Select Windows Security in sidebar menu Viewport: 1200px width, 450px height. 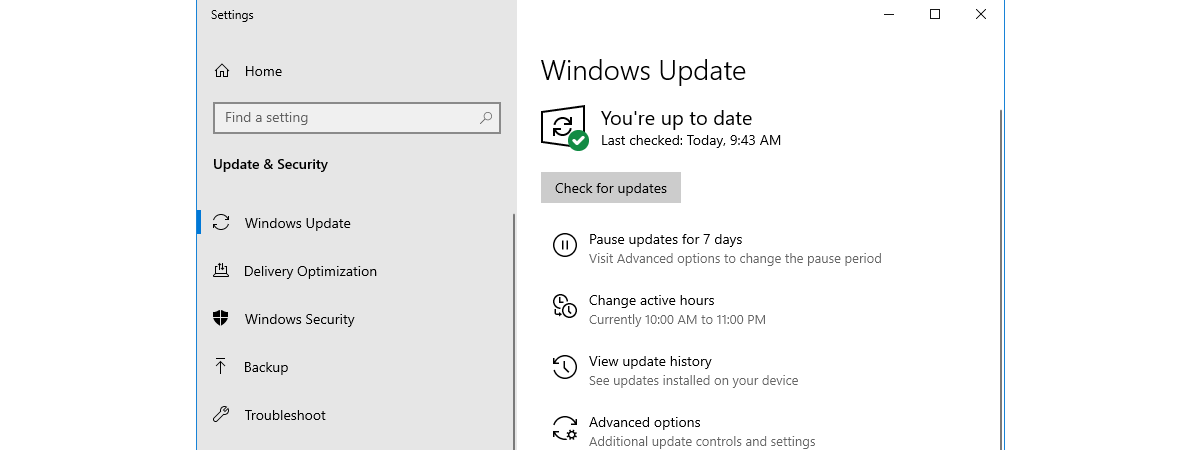coord(299,319)
